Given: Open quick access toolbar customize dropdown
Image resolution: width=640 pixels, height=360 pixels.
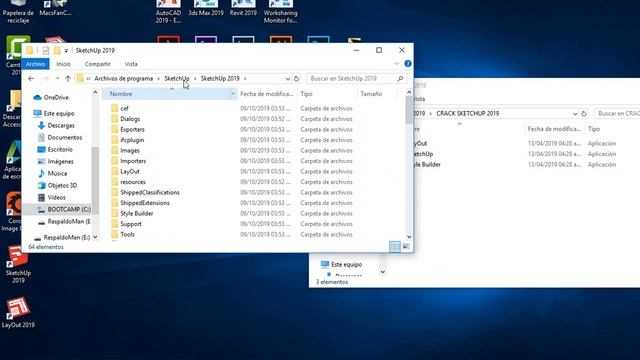Looking at the screenshot, I should click(x=66, y=51).
